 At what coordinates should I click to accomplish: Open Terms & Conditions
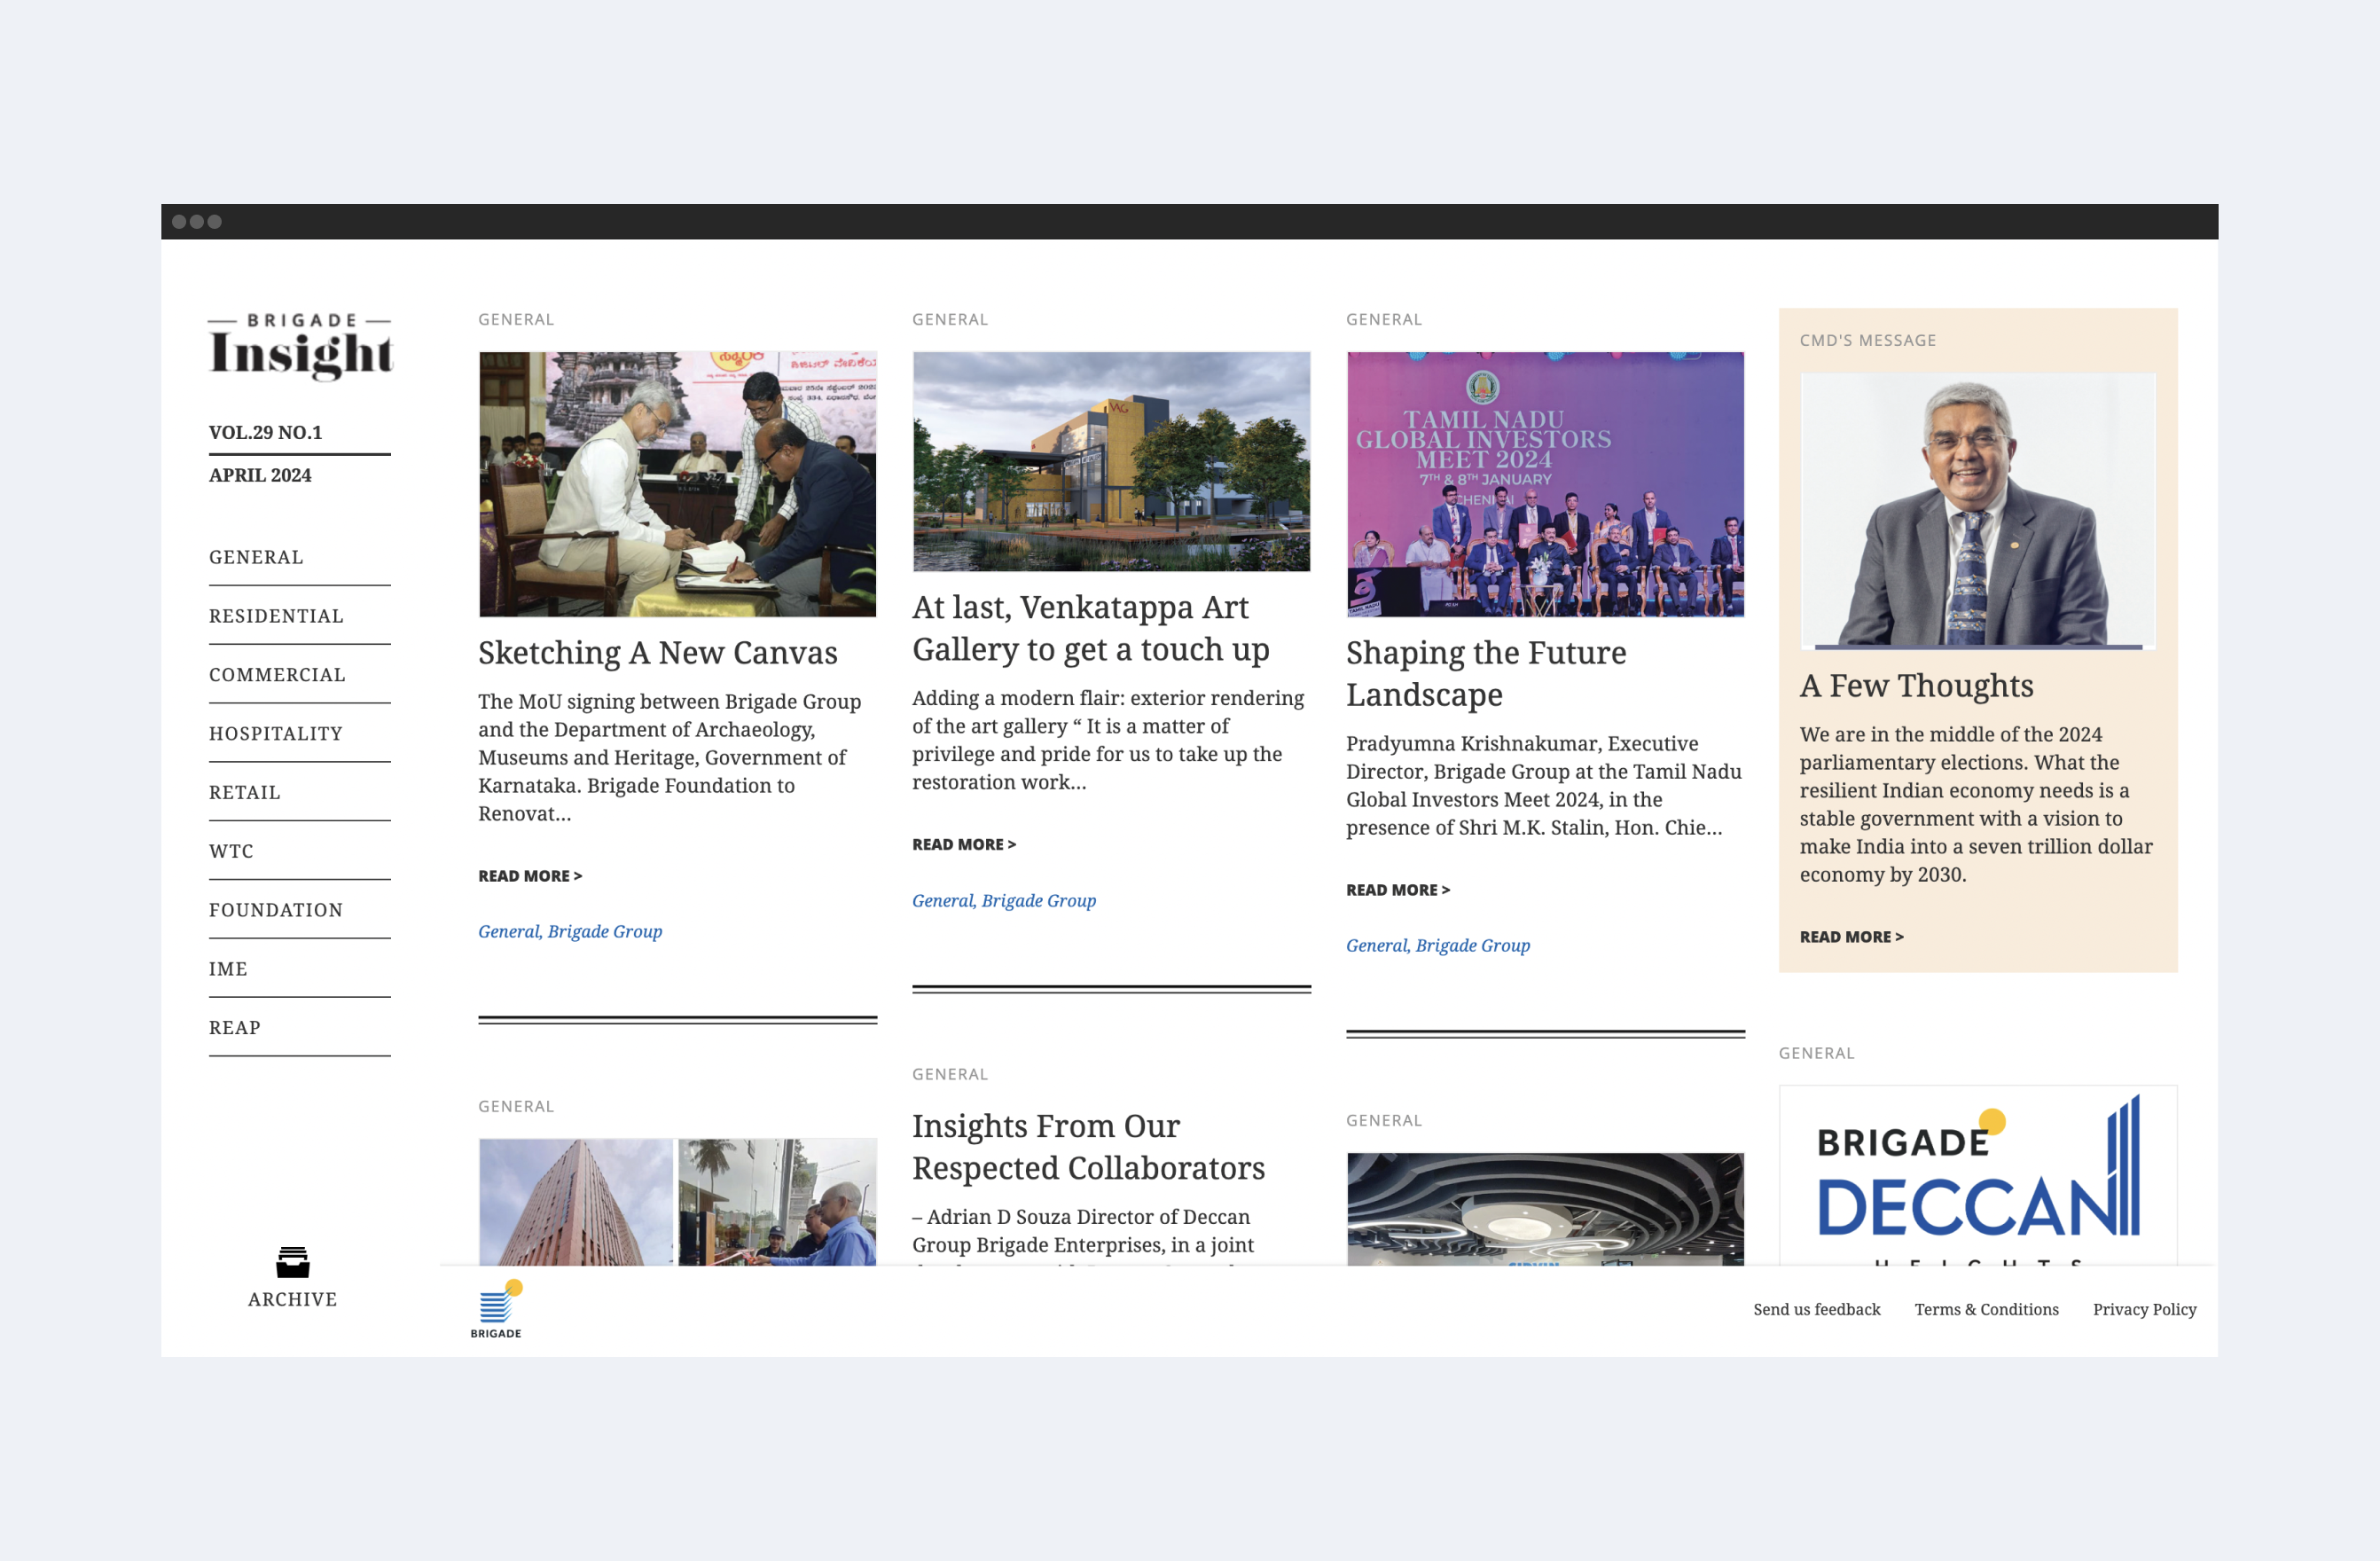1987,1310
